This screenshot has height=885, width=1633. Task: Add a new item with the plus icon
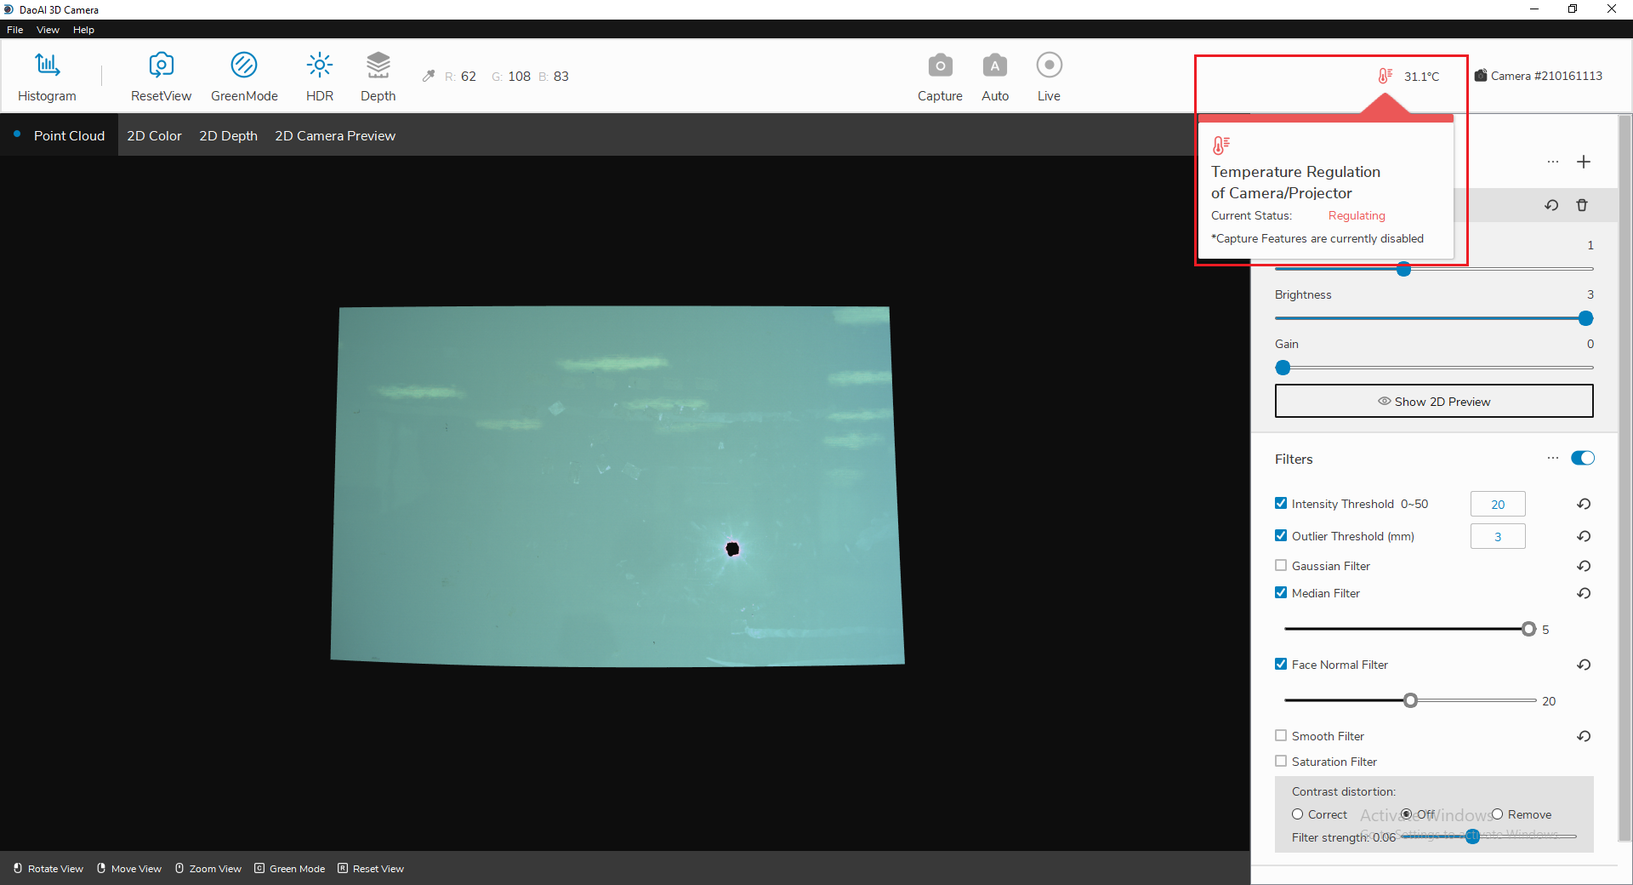(x=1583, y=162)
